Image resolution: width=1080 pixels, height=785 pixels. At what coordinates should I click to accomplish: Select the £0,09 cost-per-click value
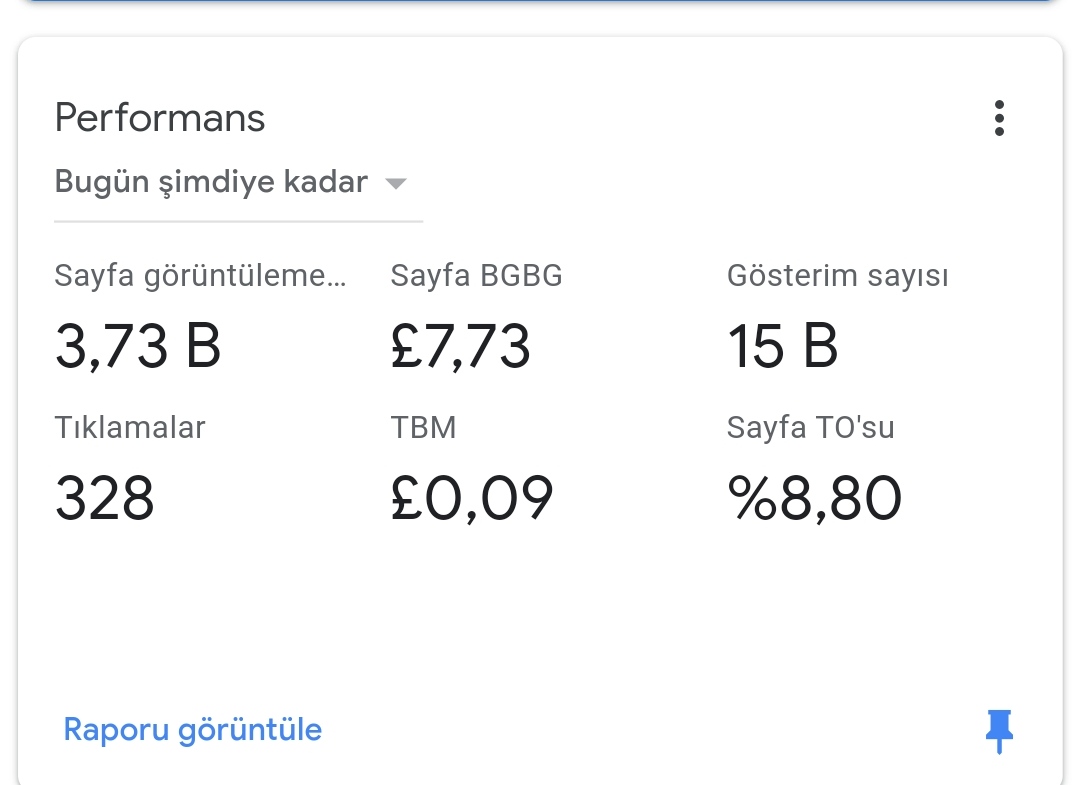[472, 499]
